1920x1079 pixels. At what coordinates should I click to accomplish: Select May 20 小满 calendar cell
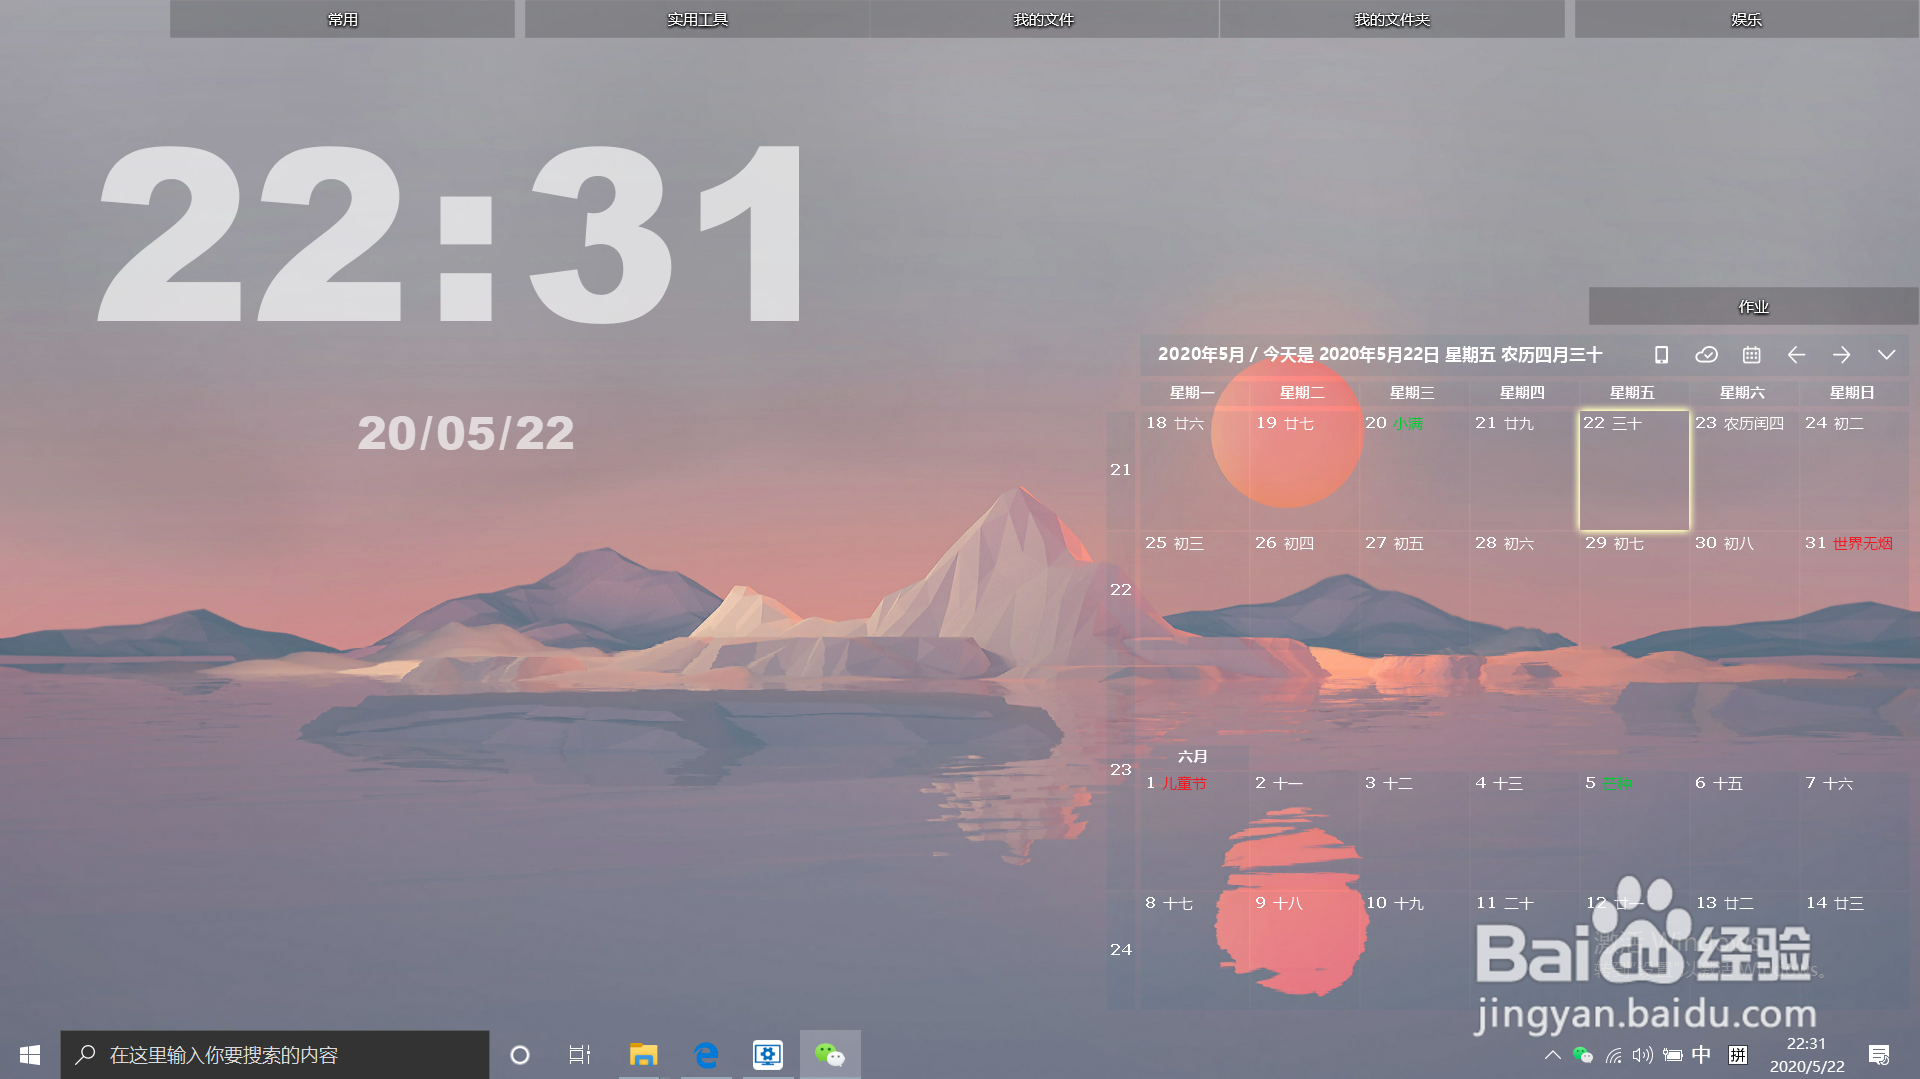point(1414,470)
